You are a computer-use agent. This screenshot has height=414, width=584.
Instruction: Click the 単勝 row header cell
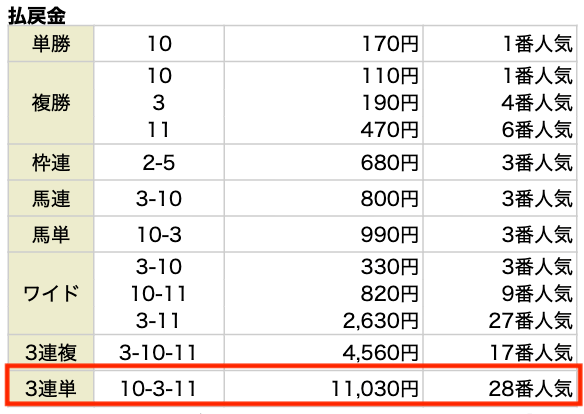51,44
